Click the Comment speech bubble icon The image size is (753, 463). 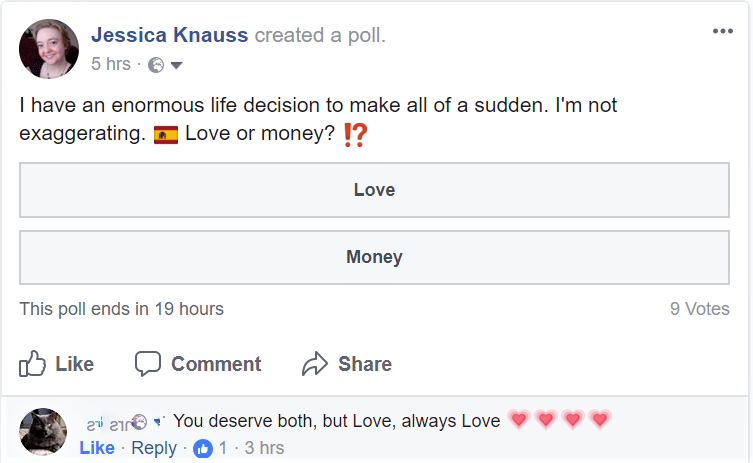pos(148,363)
